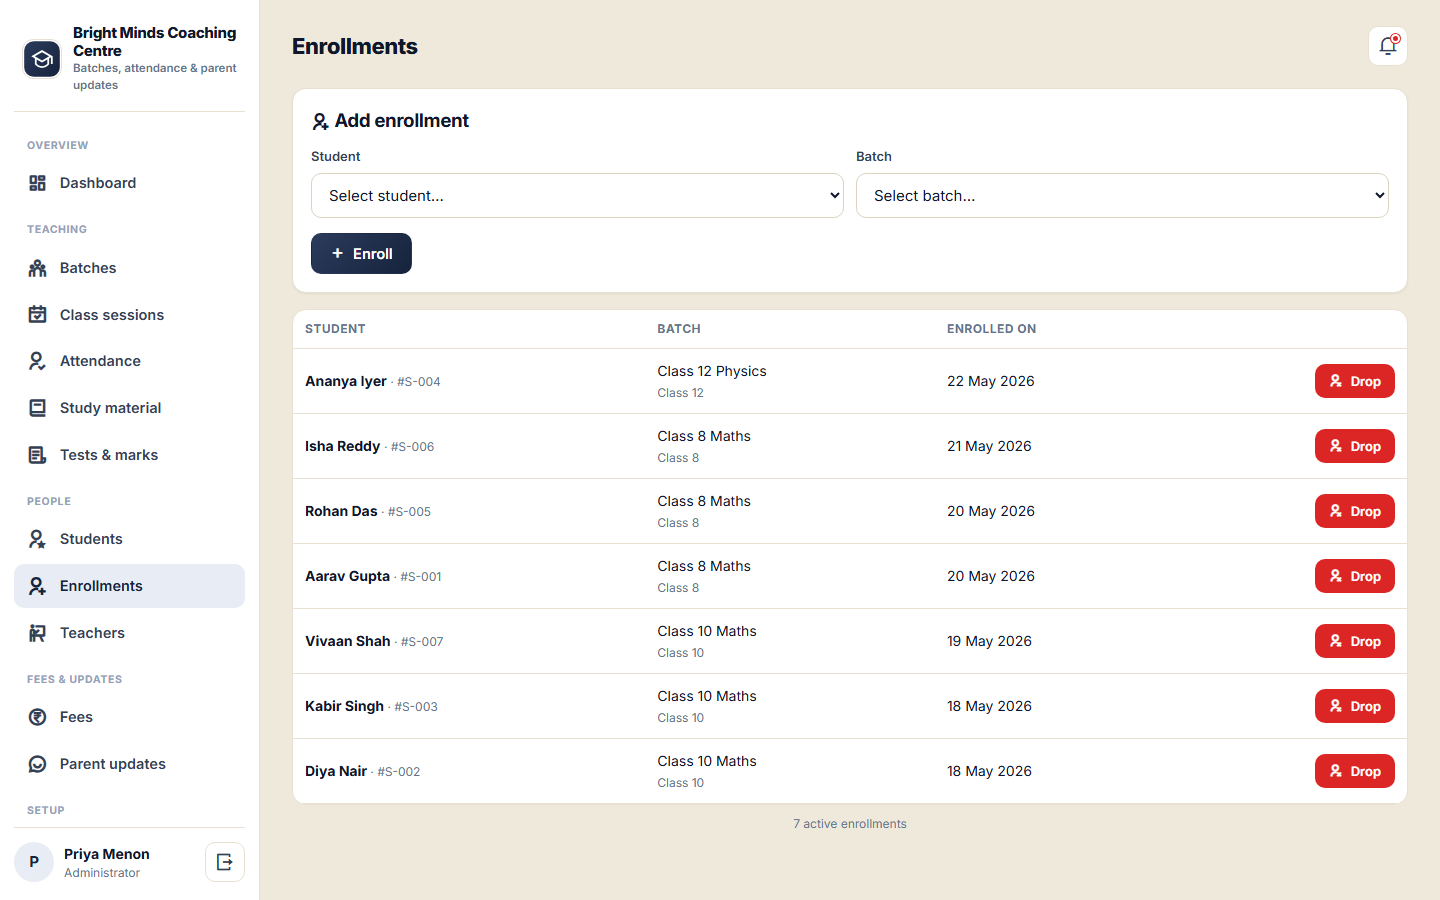Click the Study material book icon

pos(38,408)
